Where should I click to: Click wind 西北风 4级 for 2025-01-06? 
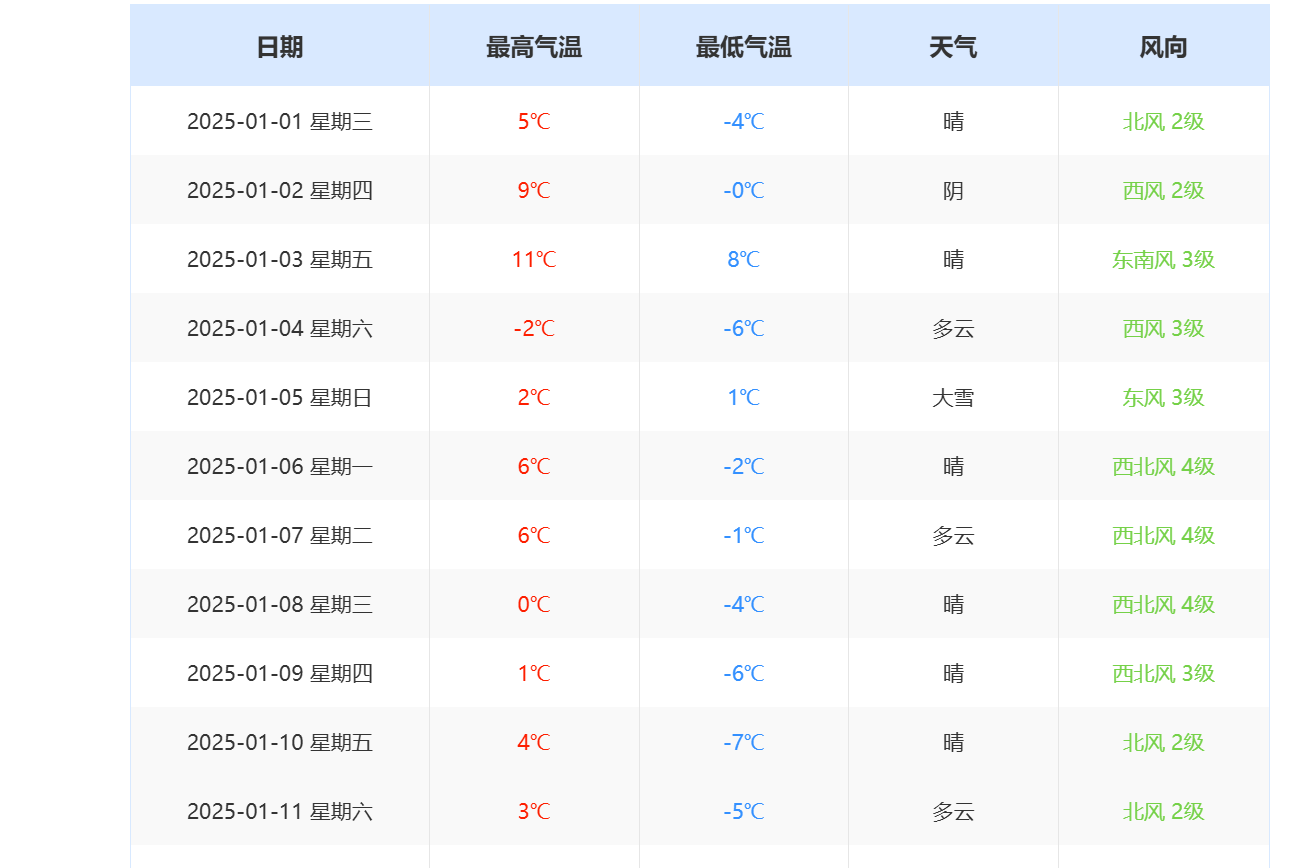pos(1163,466)
